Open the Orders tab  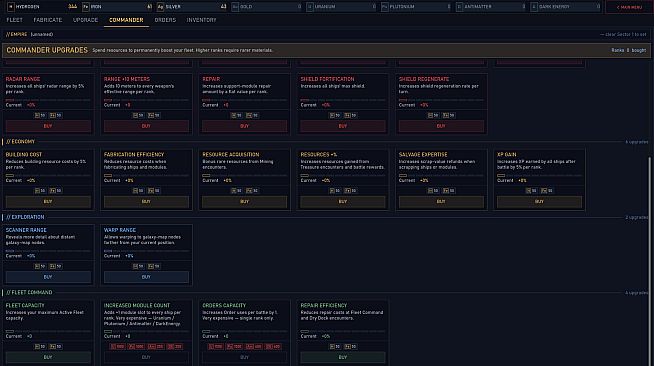coord(165,20)
